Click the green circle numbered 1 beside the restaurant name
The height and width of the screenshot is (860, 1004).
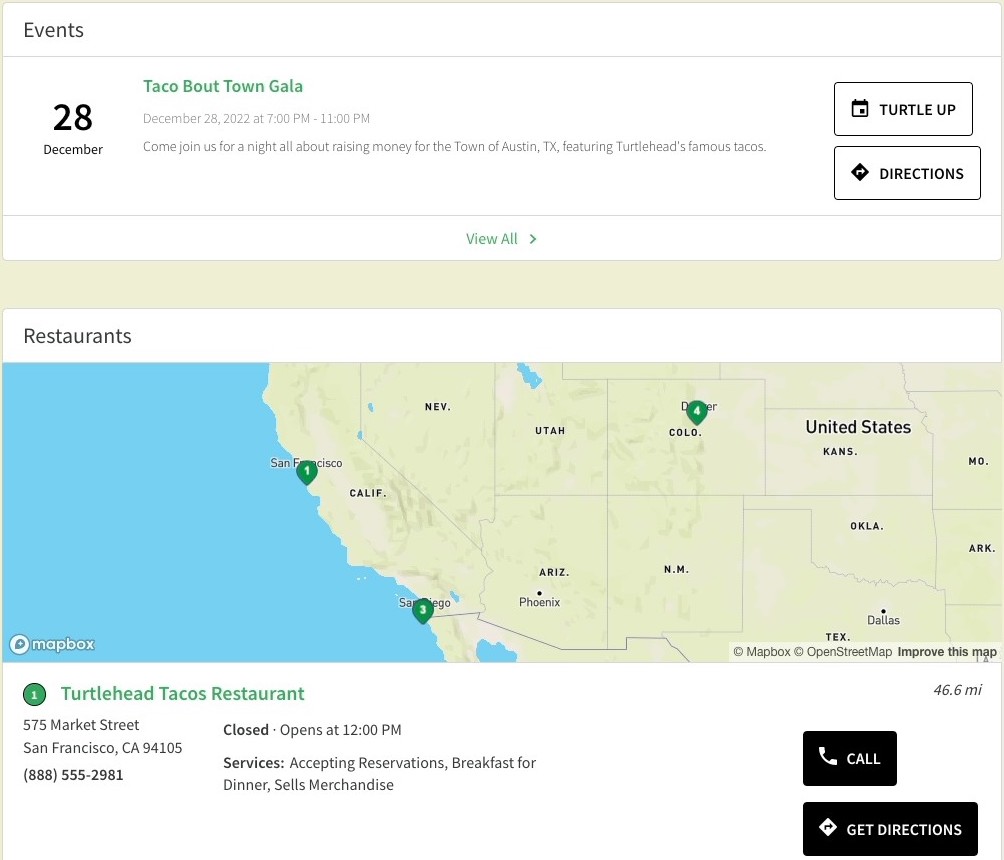[35, 694]
